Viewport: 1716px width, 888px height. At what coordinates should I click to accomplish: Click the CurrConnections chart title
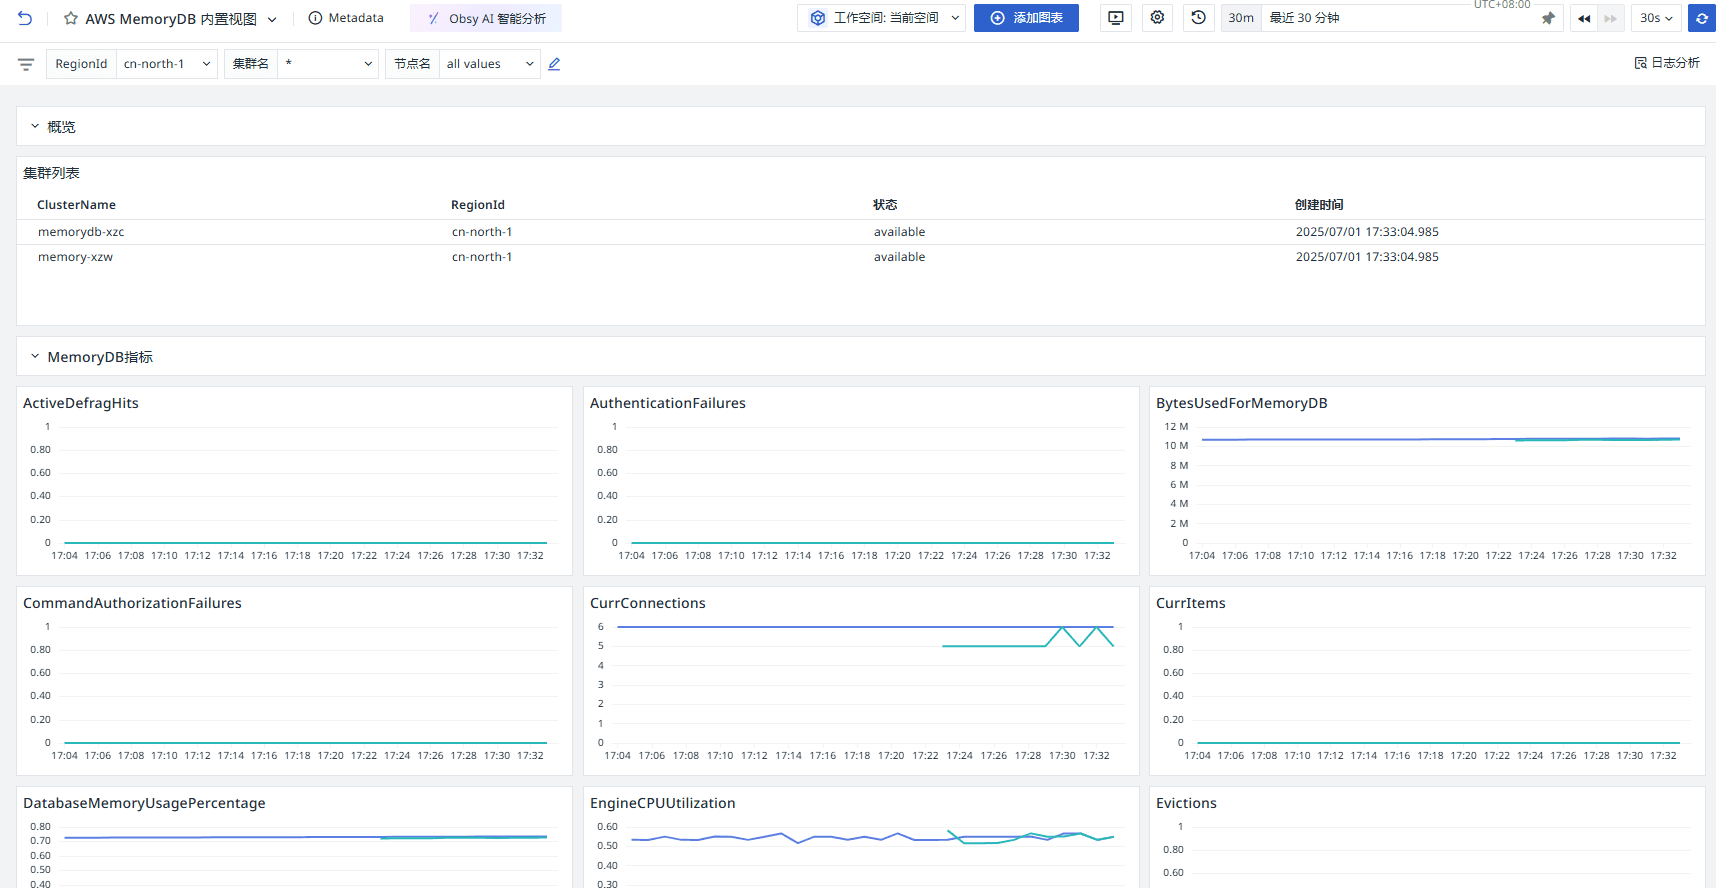pyautogui.click(x=648, y=603)
